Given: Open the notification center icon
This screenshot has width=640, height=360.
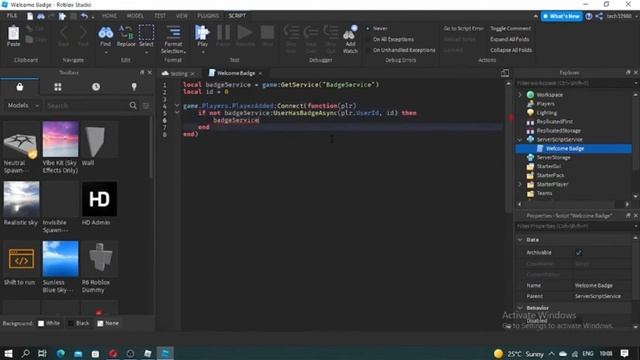Looking at the screenshot, I should (624, 353).
